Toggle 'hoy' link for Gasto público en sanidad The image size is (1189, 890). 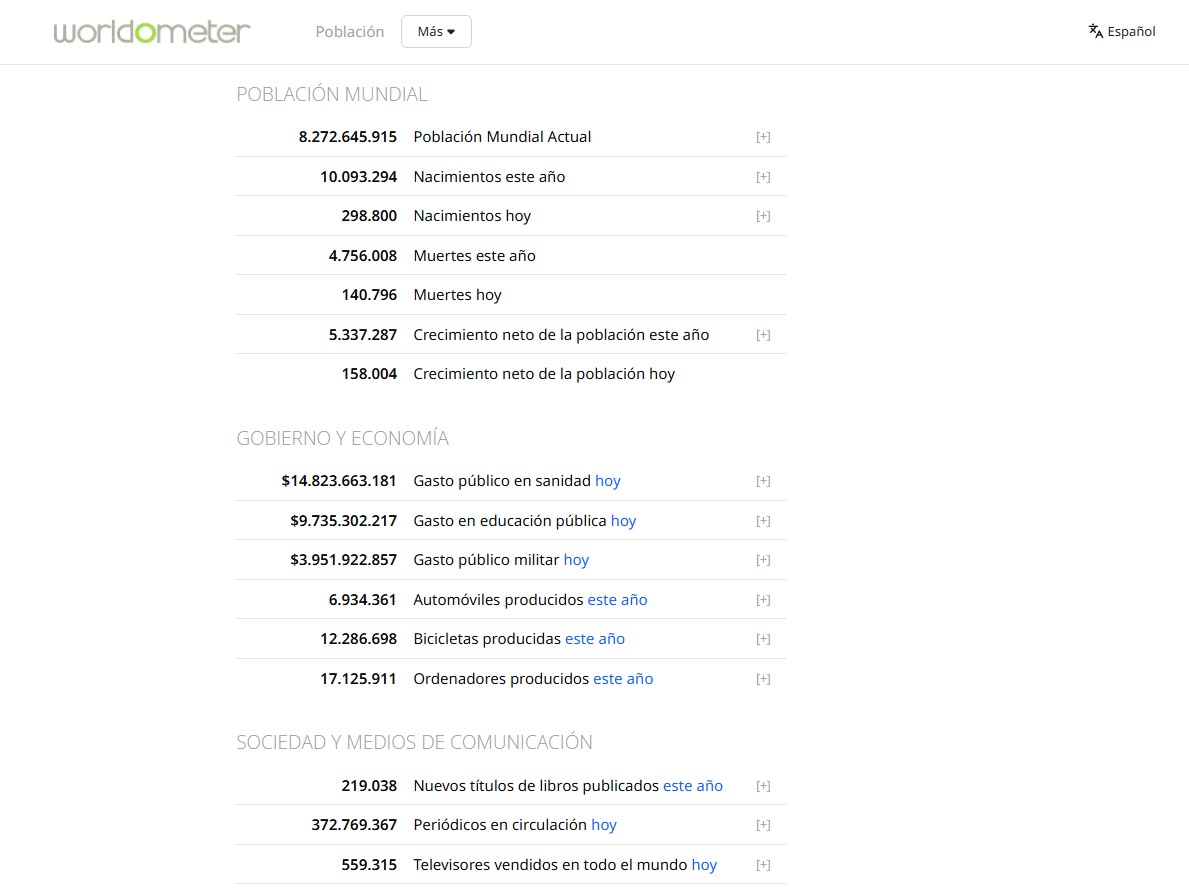pyautogui.click(x=607, y=481)
